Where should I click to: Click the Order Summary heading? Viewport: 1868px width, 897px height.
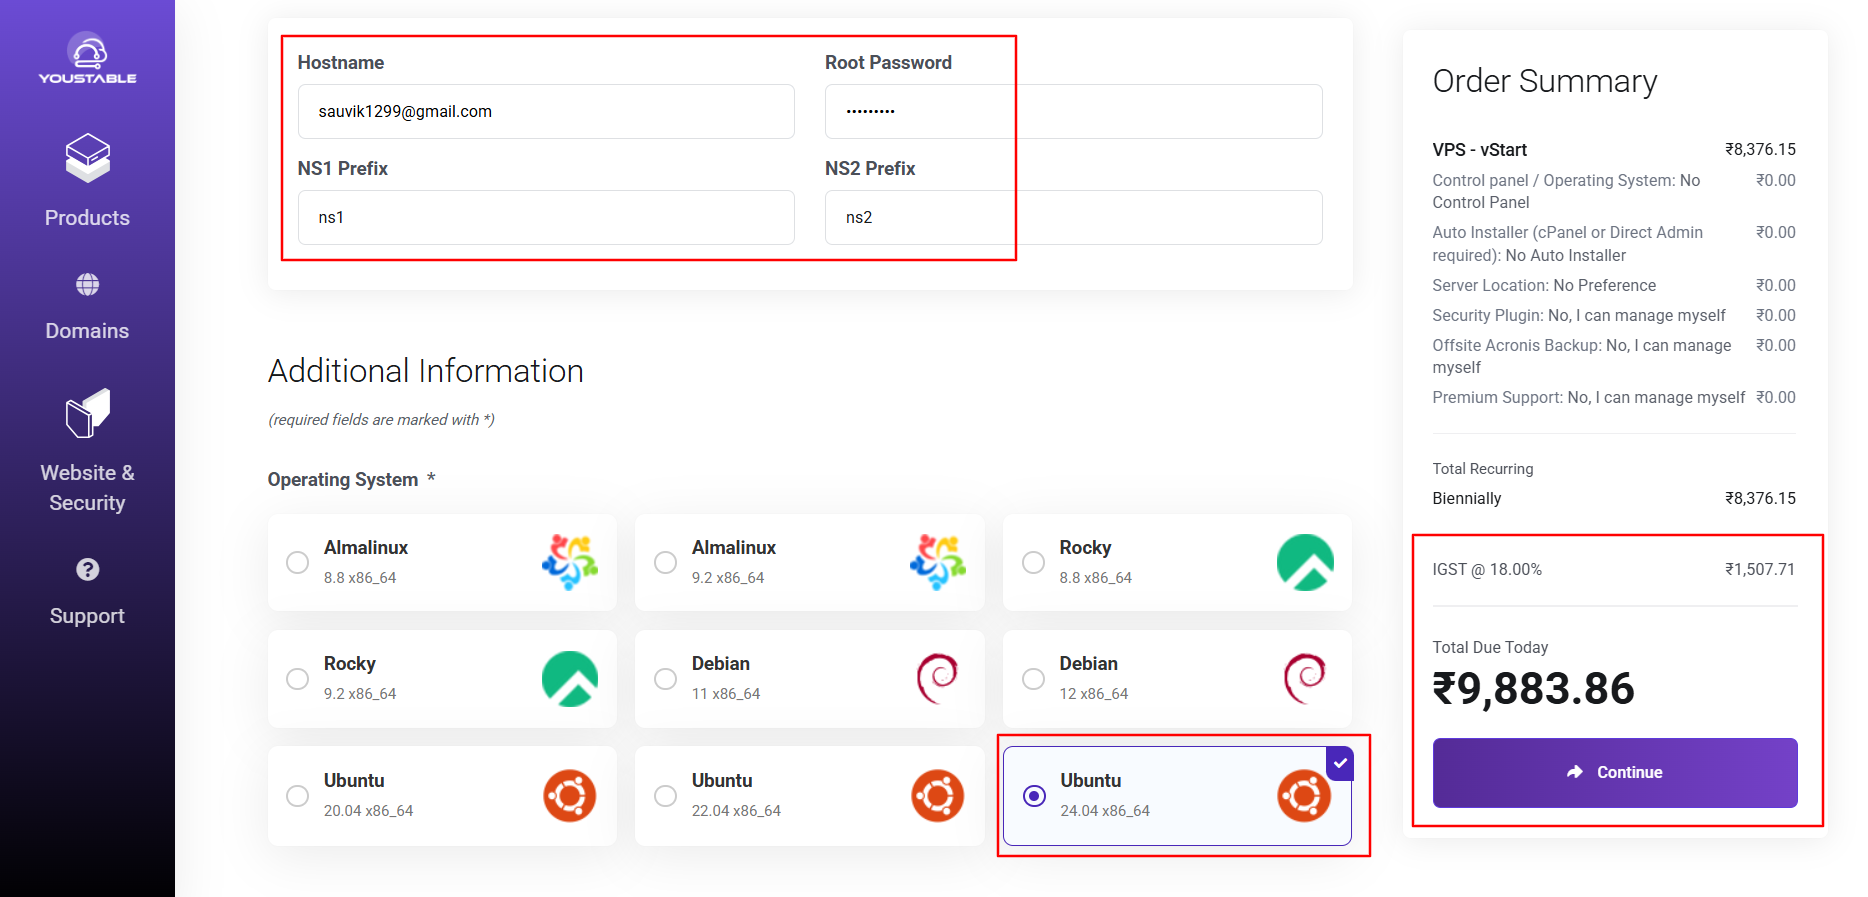(1544, 81)
